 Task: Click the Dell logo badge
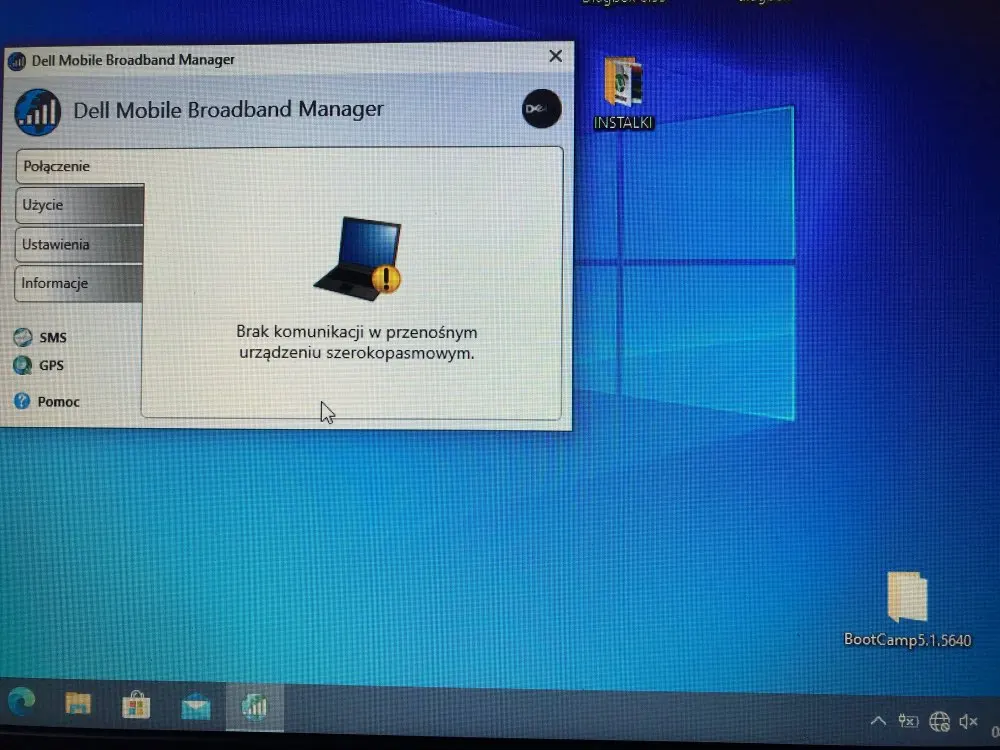[541, 108]
